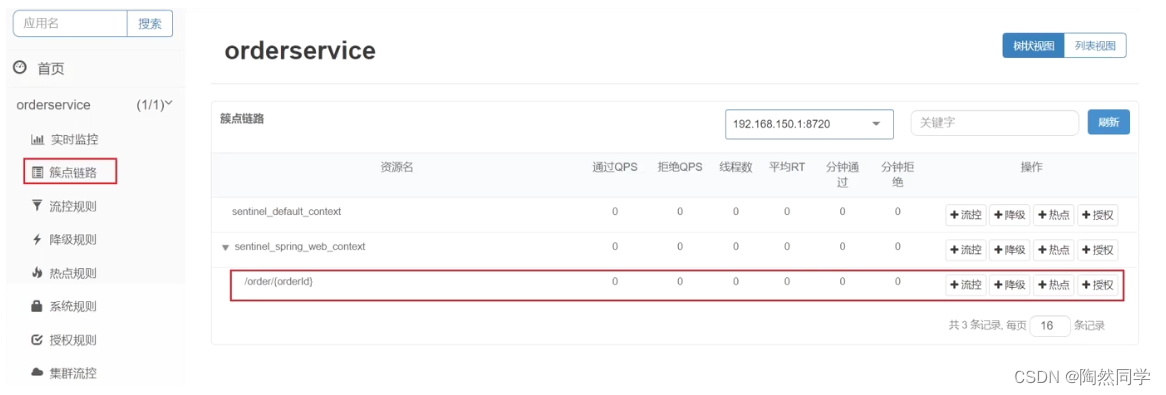Click the 首页 dashboard icon
1166x395 pixels.
click(20, 68)
